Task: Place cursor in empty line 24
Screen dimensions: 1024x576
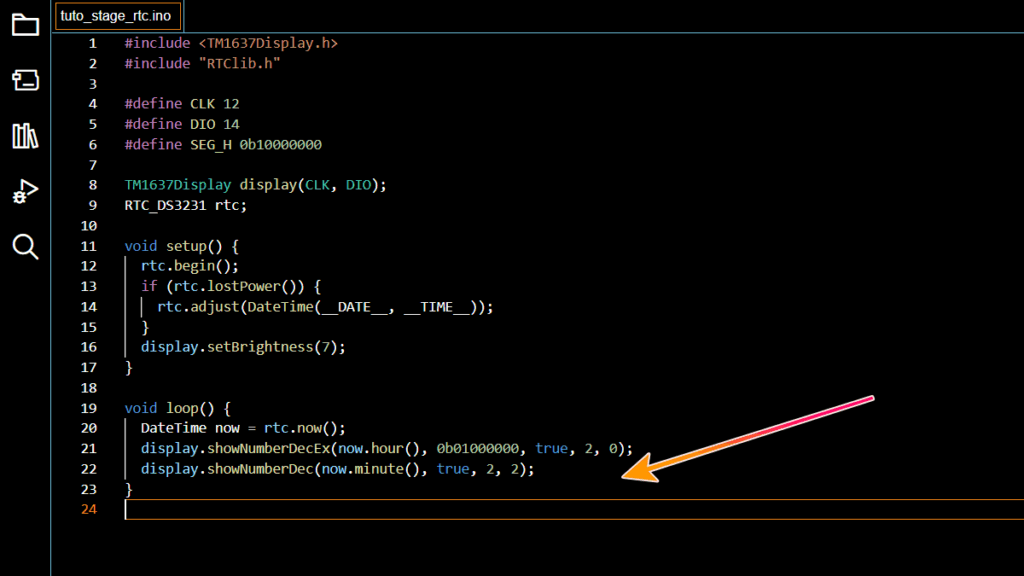Action: pos(575,509)
